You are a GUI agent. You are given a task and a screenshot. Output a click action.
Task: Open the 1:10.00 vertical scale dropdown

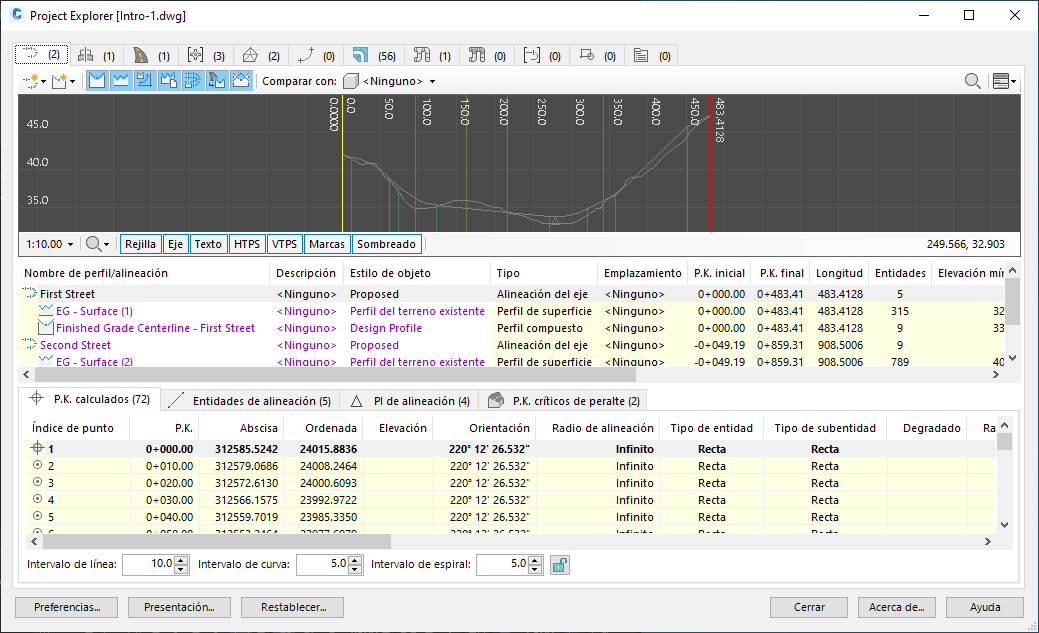(x=50, y=244)
